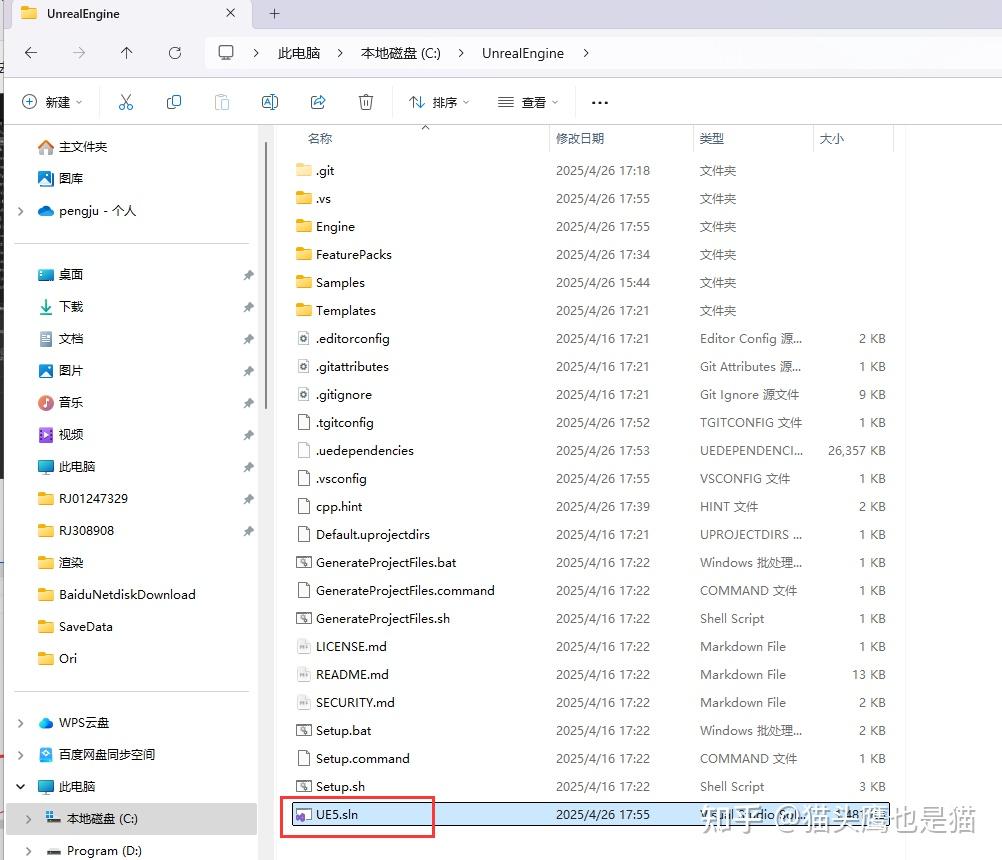Open the 排序 sort dropdown

pyautogui.click(x=438, y=101)
